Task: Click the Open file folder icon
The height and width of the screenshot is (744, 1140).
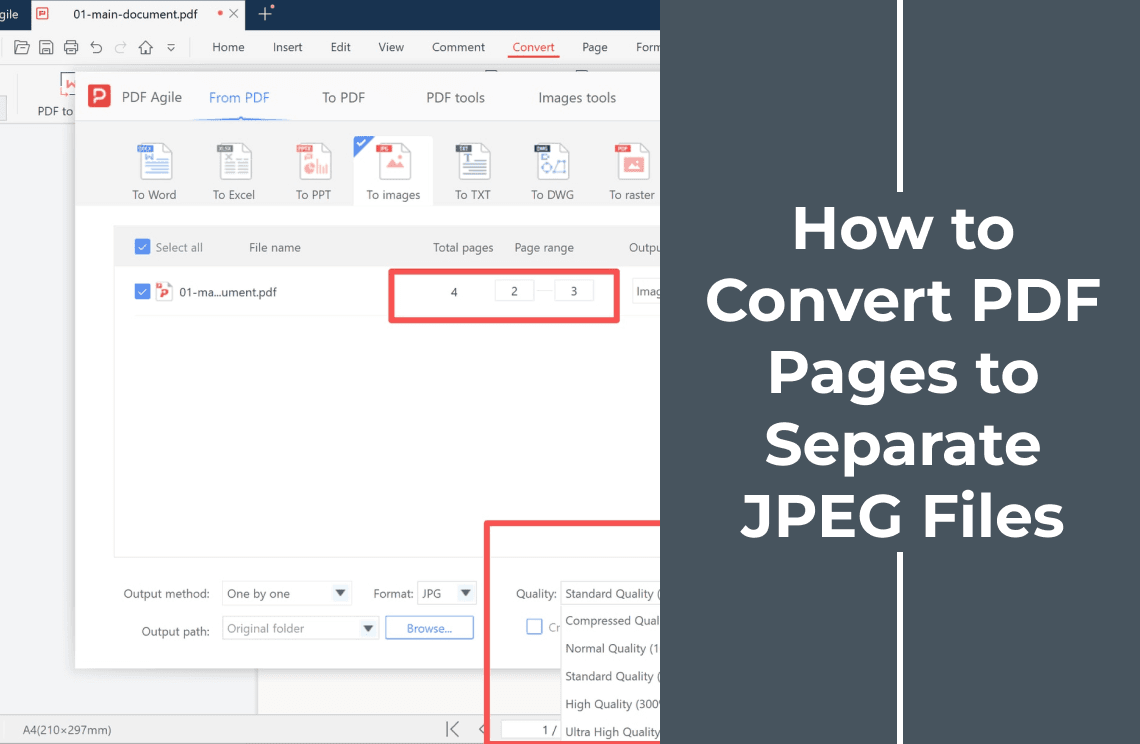Action: (22, 47)
